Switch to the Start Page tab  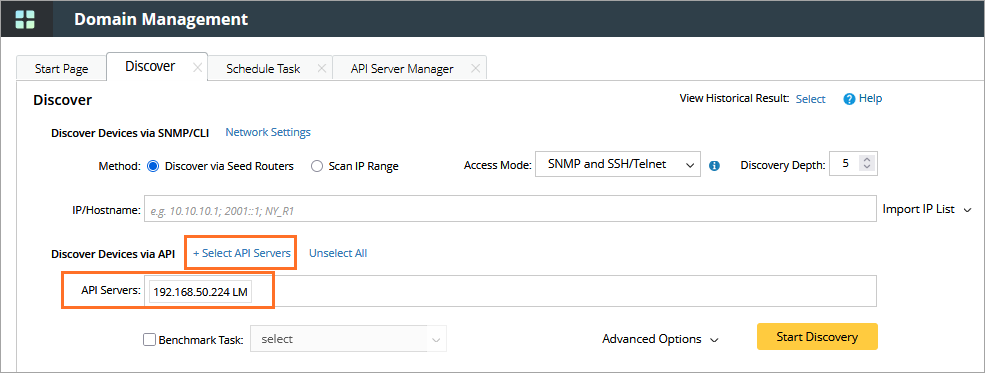tap(62, 68)
